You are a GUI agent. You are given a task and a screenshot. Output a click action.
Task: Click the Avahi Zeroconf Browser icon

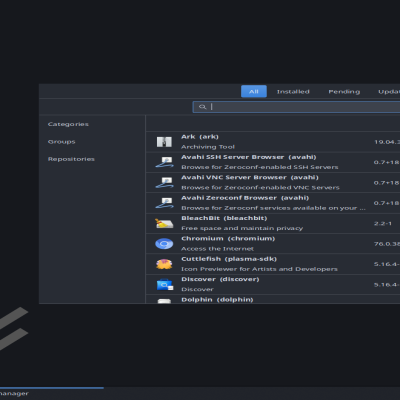(164, 203)
